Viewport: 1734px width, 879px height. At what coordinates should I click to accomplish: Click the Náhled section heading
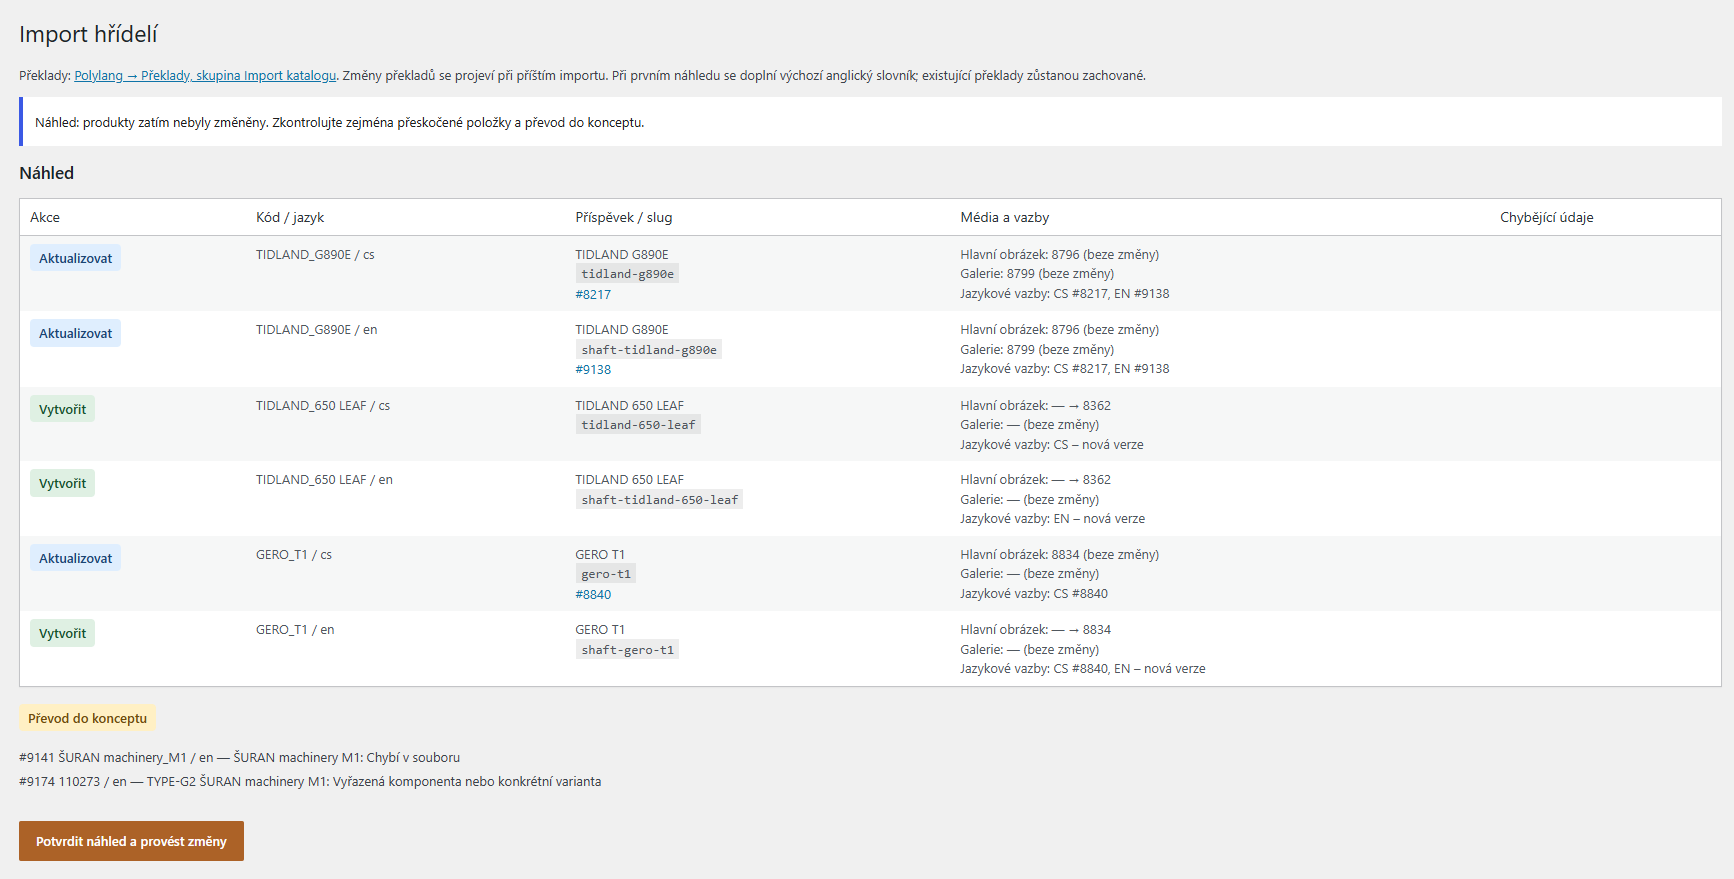pyautogui.click(x=46, y=173)
